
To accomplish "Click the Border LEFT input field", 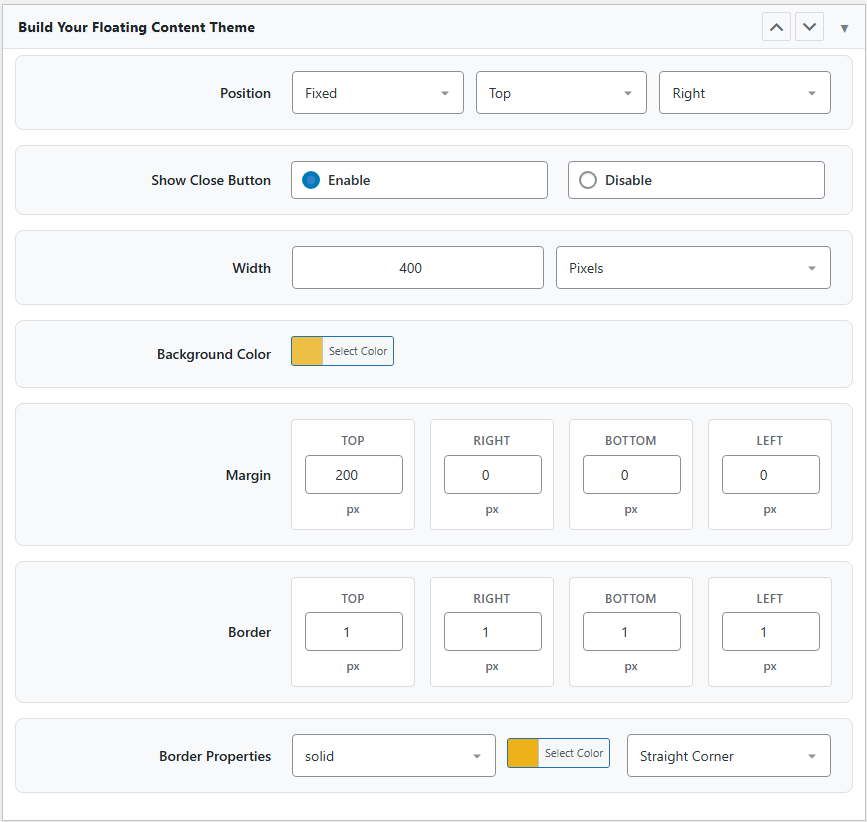I will [x=770, y=631].
